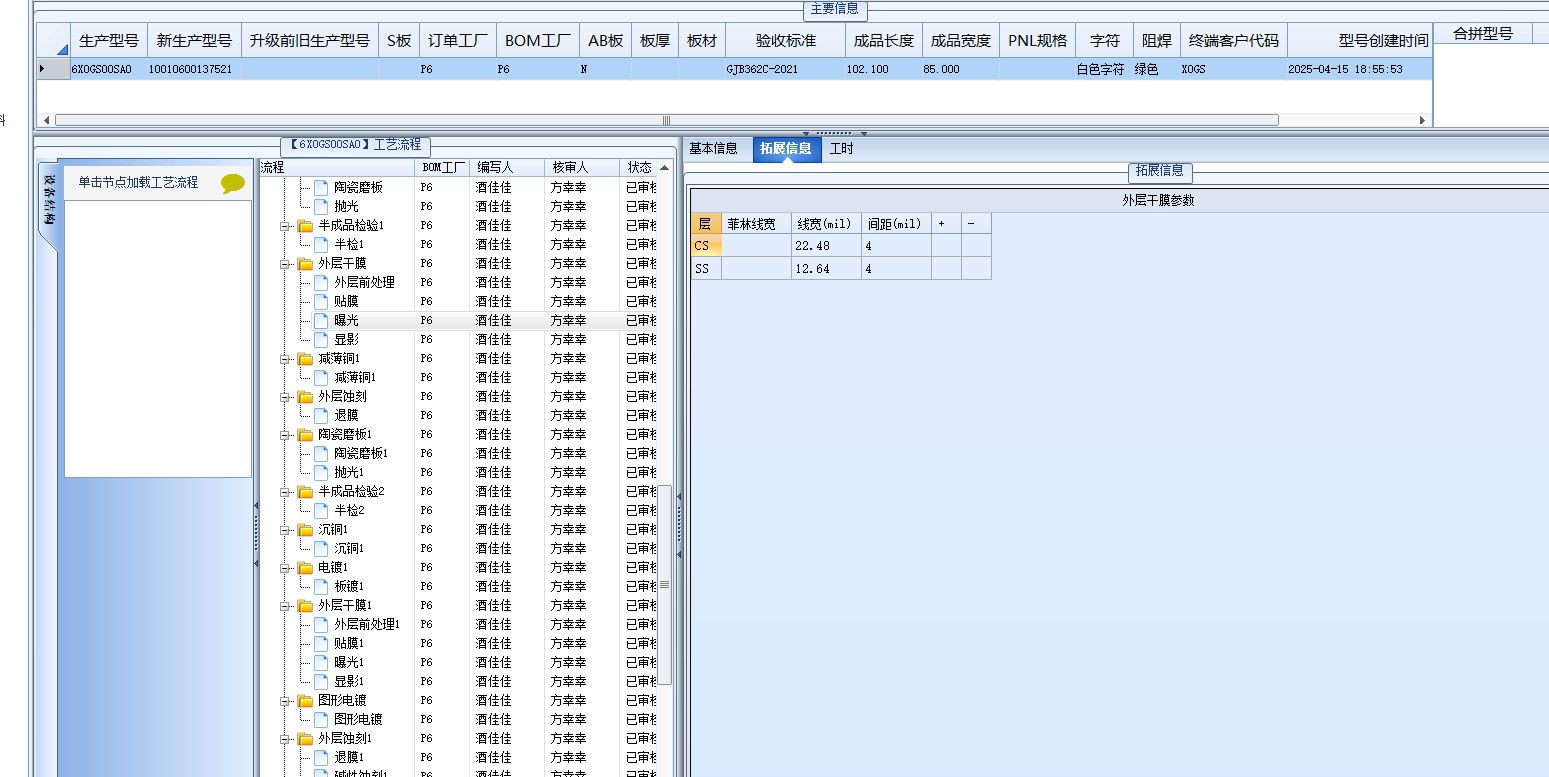Image resolution: width=1549 pixels, height=777 pixels.
Task: Click the grid corner triangle left of 生产型号
Action: click(62, 48)
